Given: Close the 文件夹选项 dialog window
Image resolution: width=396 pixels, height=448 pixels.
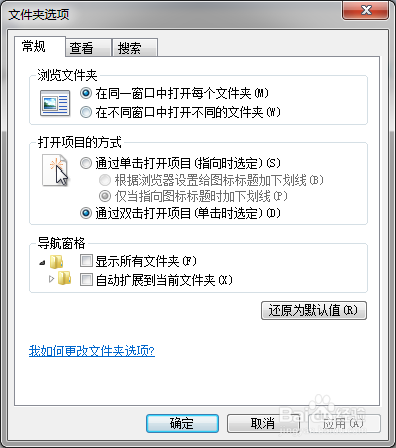Looking at the screenshot, I should click(365, 10).
